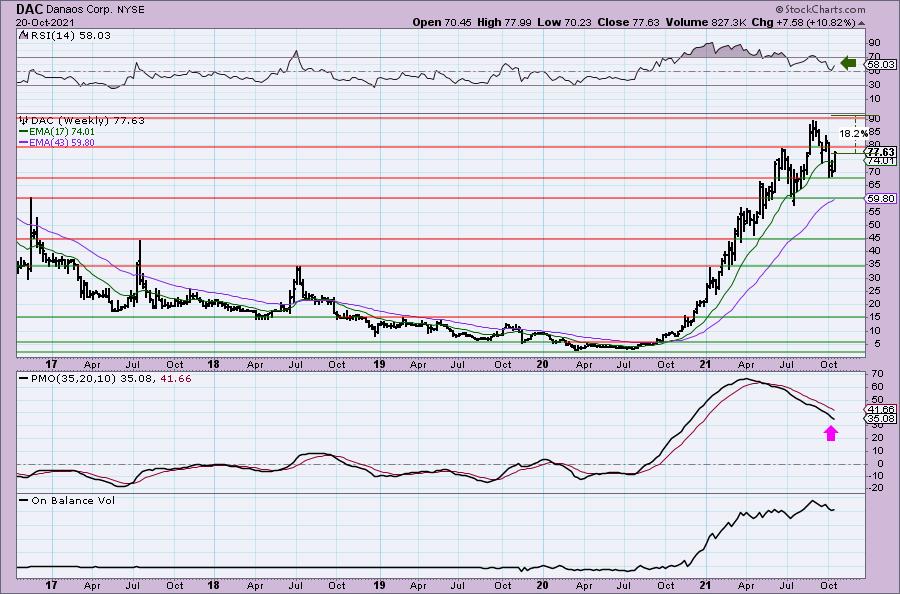Click the Low 70.23 value

(565, 22)
